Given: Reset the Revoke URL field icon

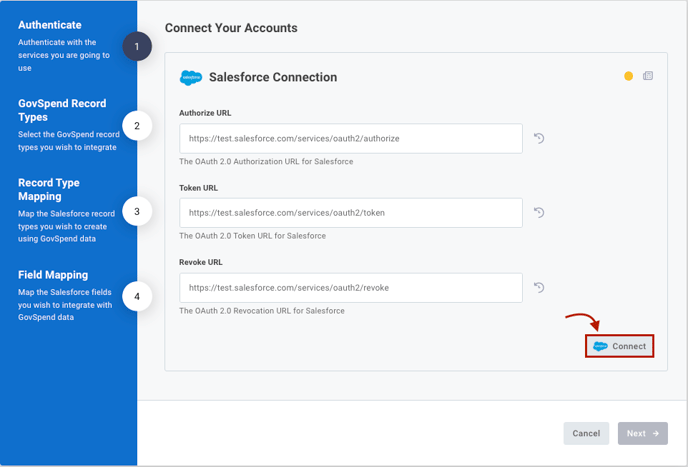Looking at the screenshot, I should point(539,287).
